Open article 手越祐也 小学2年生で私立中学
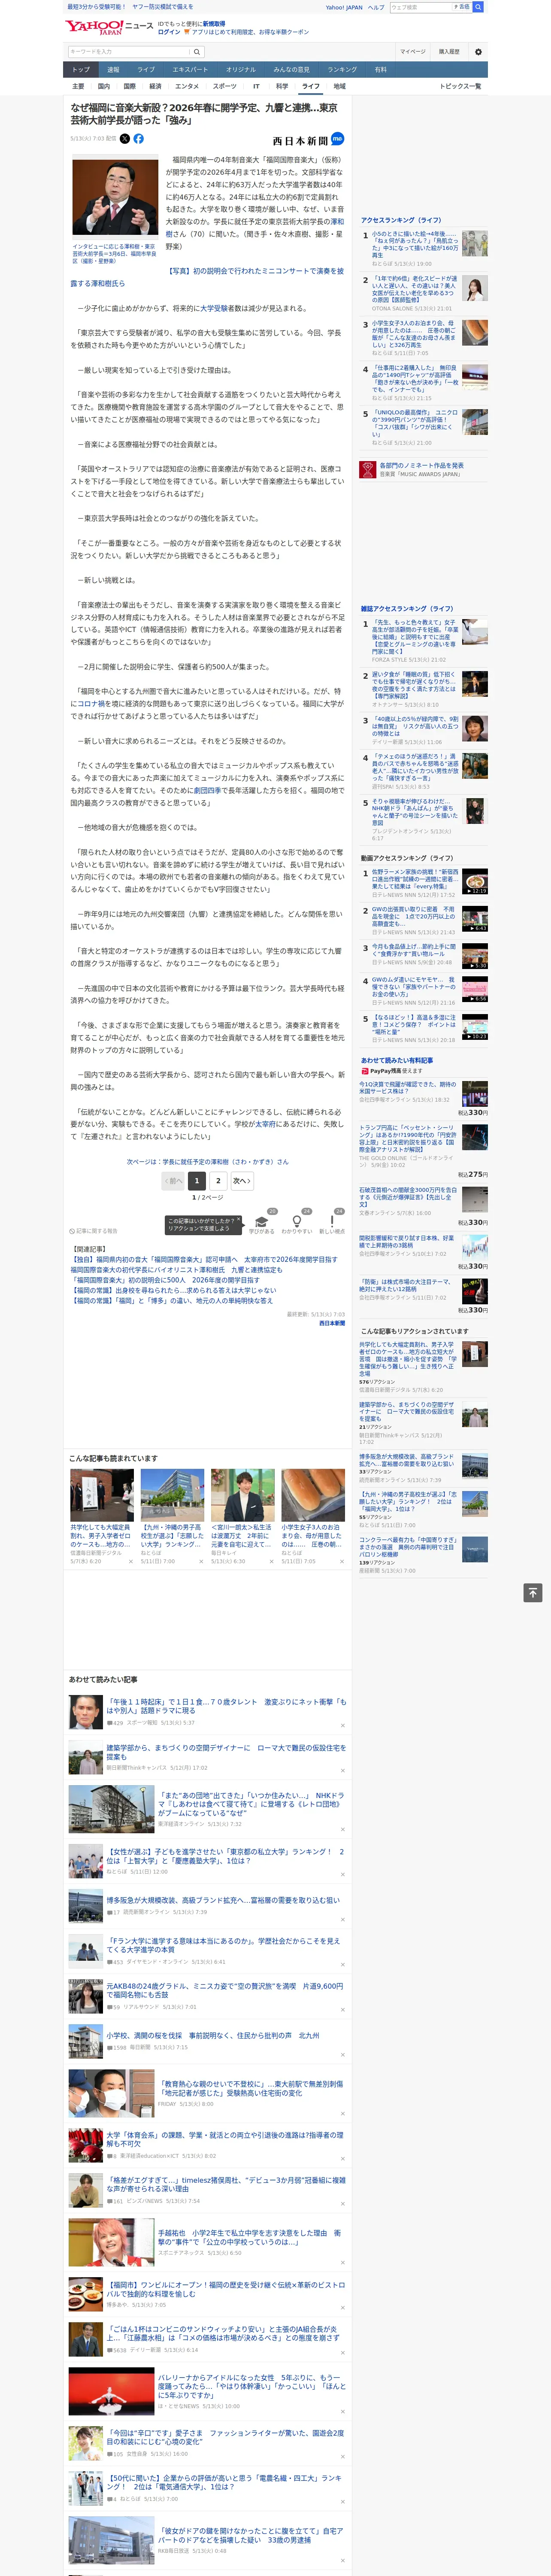This screenshot has width=551, height=2576. pyautogui.click(x=249, y=2236)
